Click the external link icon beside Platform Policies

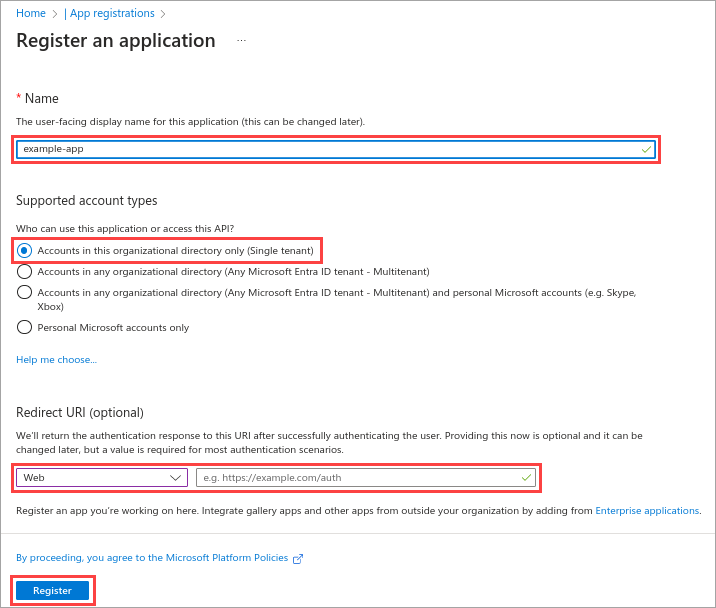point(298,559)
